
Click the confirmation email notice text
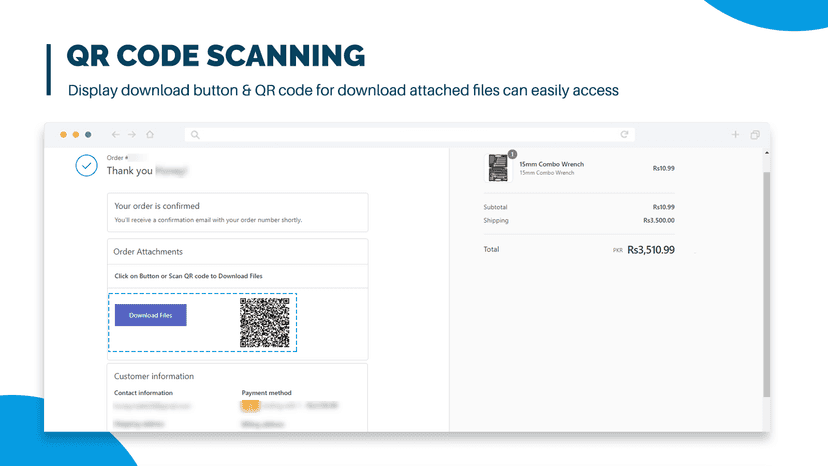pyautogui.click(x=208, y=220)
